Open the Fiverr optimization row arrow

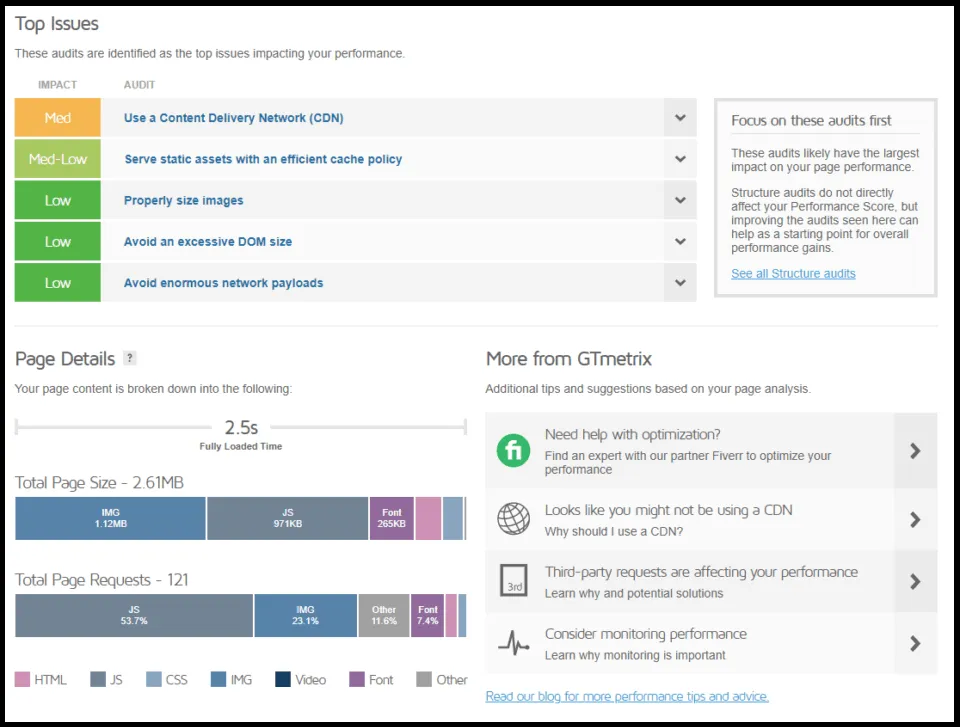[915, 451]
